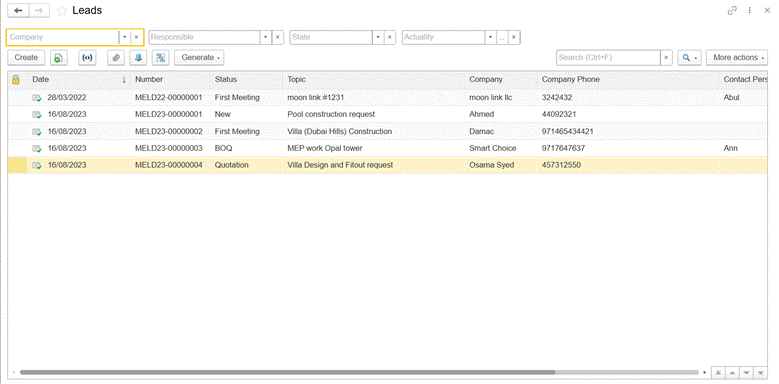Focus the State filter input
This screenshot has width=779, height=384.
coord(331,37)
